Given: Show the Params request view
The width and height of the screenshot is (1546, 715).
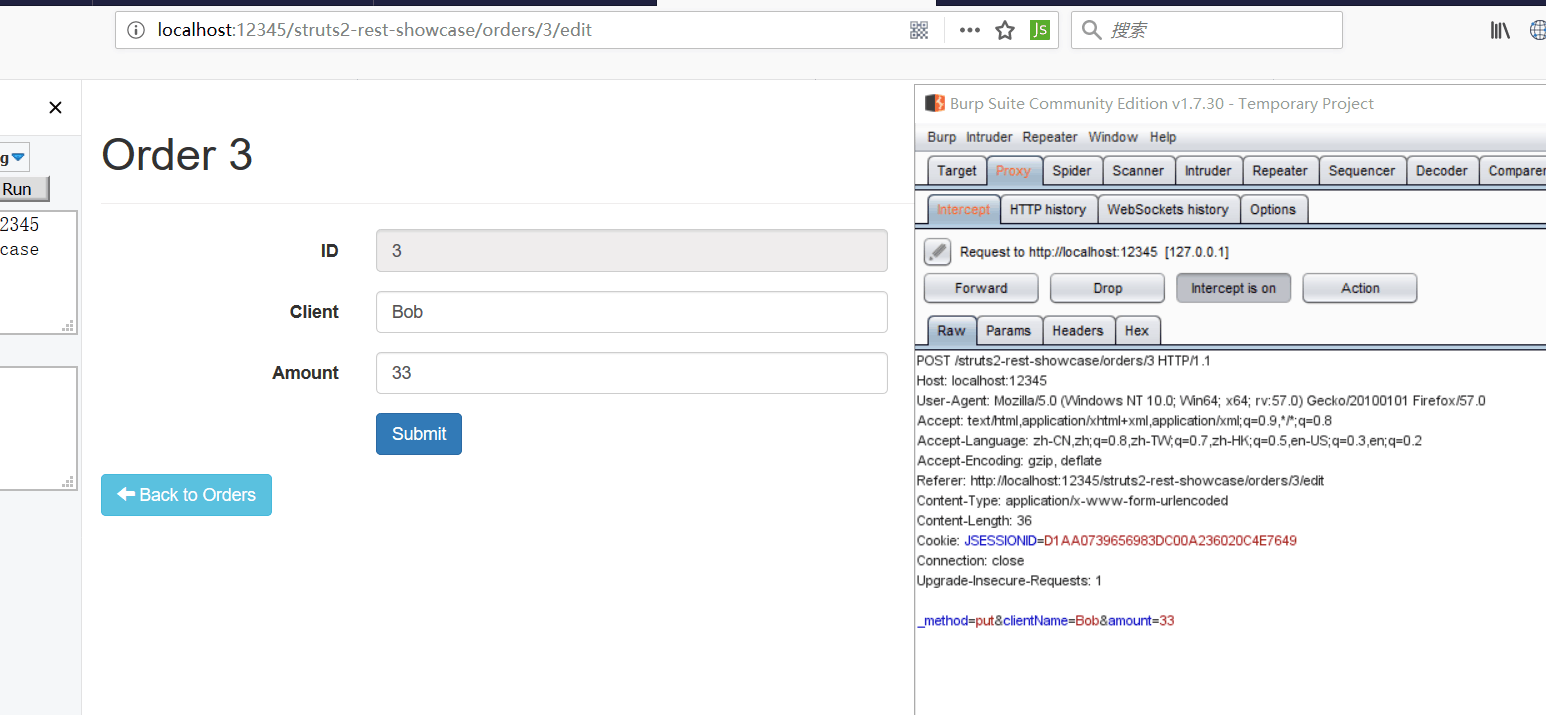Looking at the screenshot, I should point(1008,331).
